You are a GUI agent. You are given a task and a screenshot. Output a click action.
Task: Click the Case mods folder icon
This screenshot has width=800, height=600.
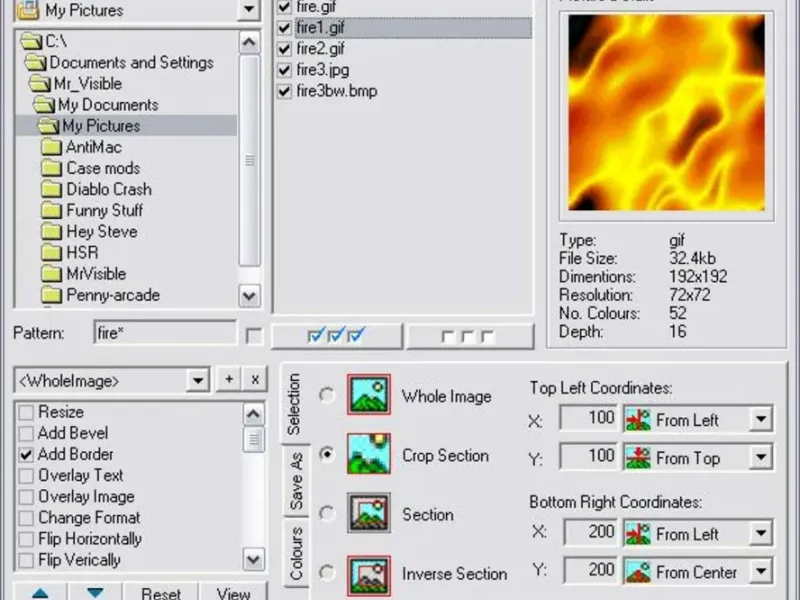(51, 168)
